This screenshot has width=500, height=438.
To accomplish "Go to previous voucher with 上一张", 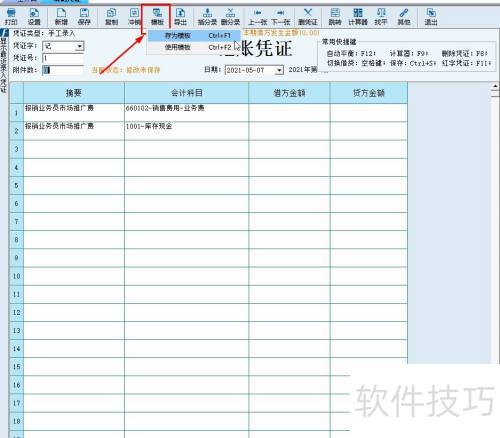I will (257, 17).
